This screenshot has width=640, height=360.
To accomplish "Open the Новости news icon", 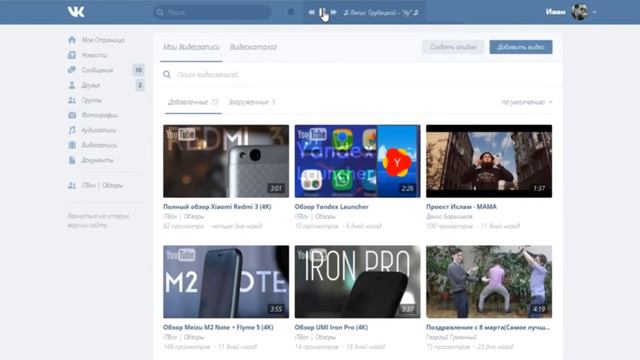I will pyautogui.click(x=72, y=55).
